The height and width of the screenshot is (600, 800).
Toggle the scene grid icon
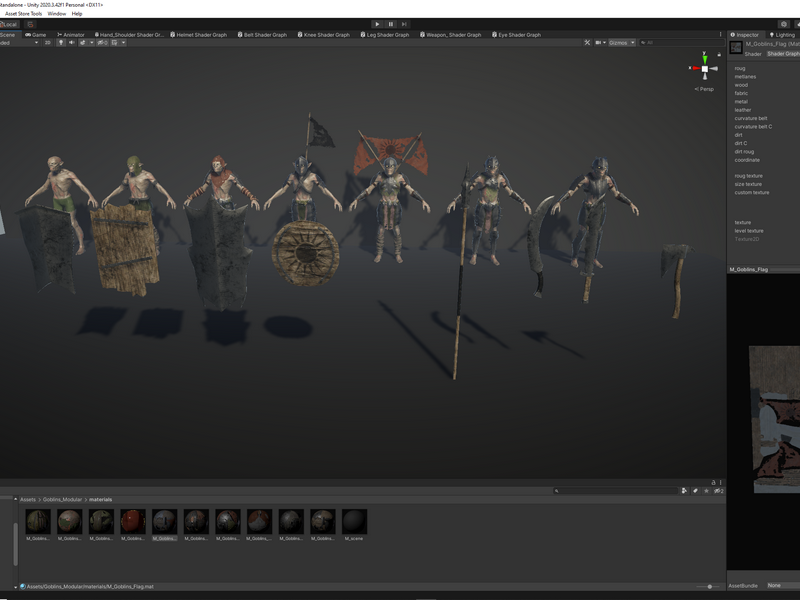click(x=115, y=43)
